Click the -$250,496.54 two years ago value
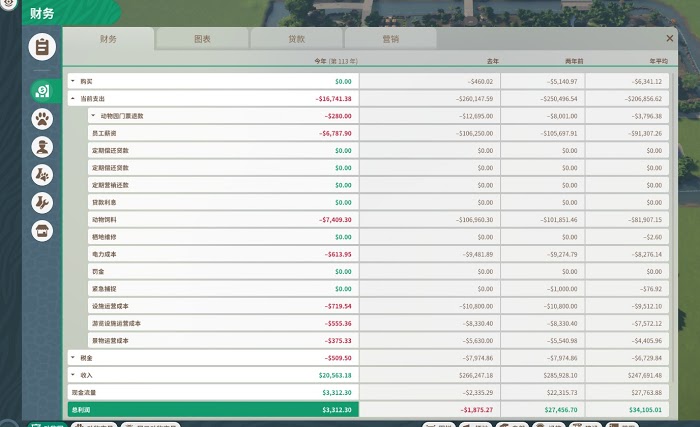The height and width of the screenshot is (427, 700). click(558, 99)
